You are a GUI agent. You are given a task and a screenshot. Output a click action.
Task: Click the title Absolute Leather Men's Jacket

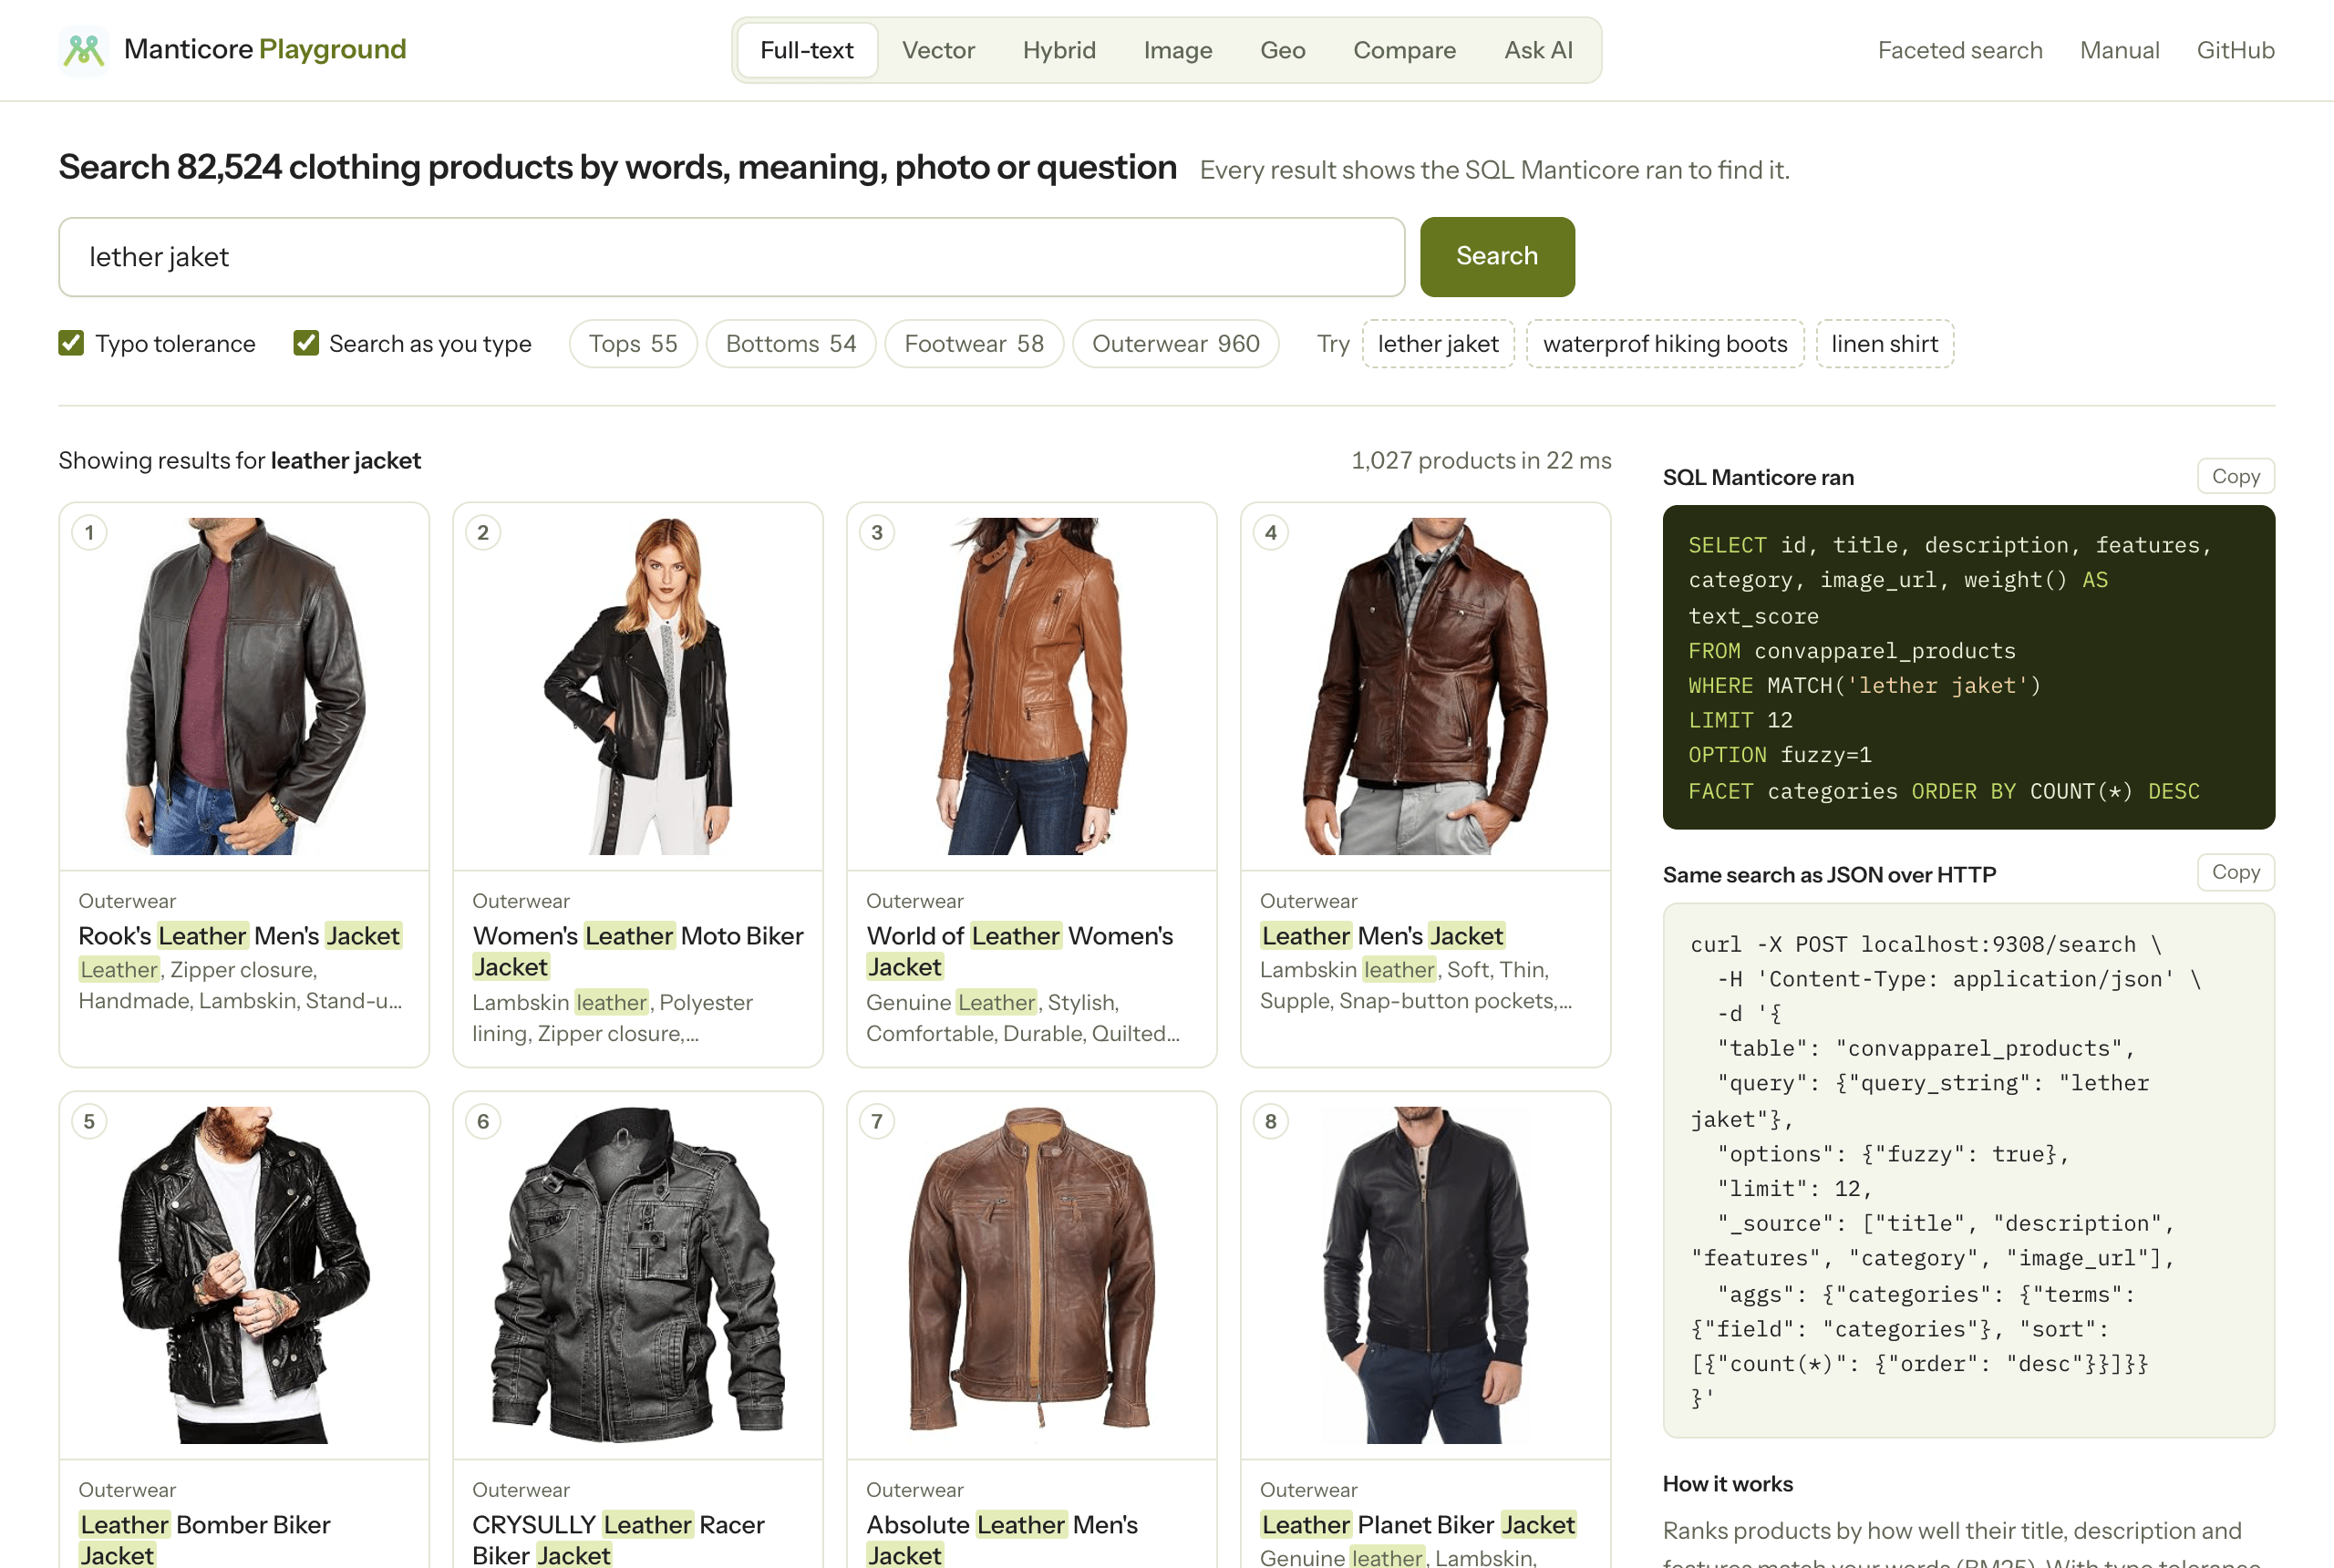click(x=1002, y=1540)
